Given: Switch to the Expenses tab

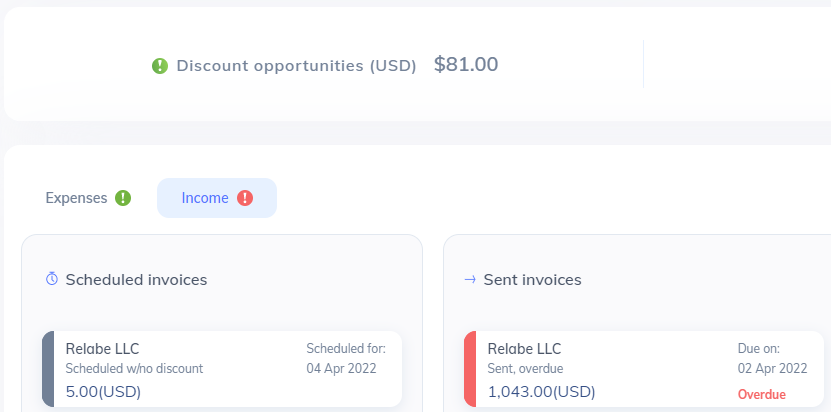Looking at the screenshot, I should pyautogui.click(x=77, y=198).
